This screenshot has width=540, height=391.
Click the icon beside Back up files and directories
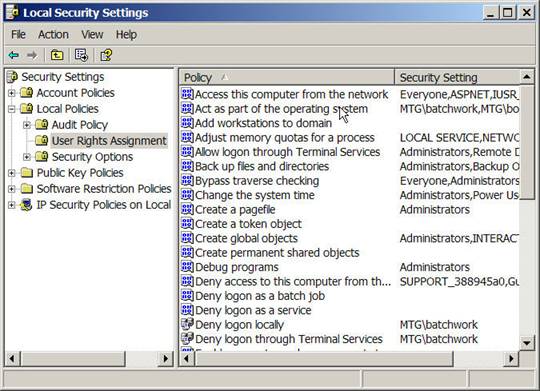point(187,166)
